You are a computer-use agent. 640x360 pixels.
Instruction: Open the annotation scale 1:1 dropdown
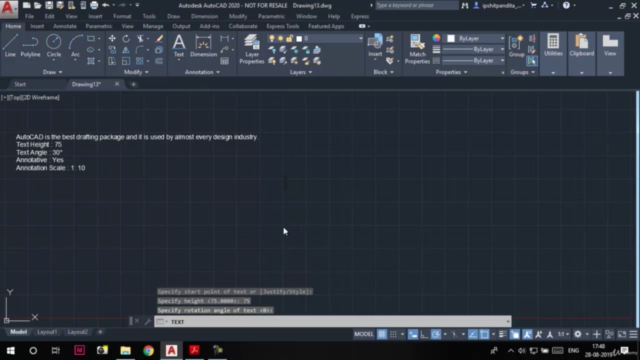(564, 334)
